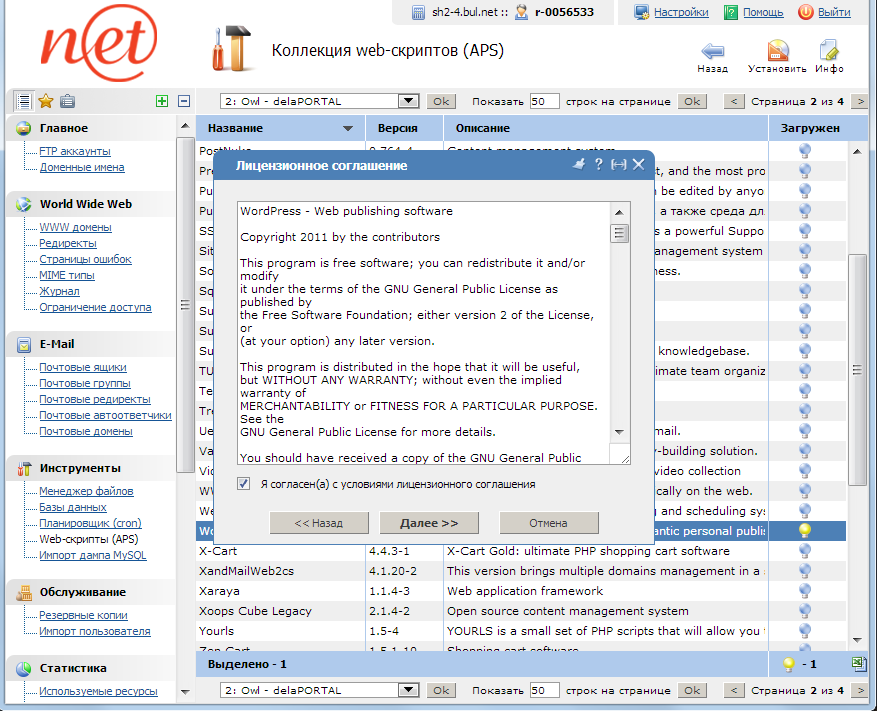Click the Excel export icon in table footer
The image size is (877, 711).
[x=858, y=663]
